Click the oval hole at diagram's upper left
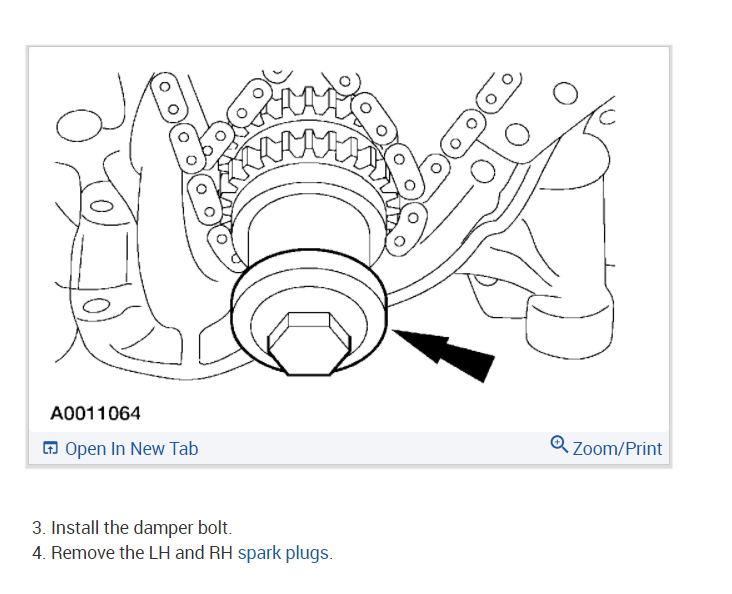Screen dimensions: 732x594 pos(79,126)
